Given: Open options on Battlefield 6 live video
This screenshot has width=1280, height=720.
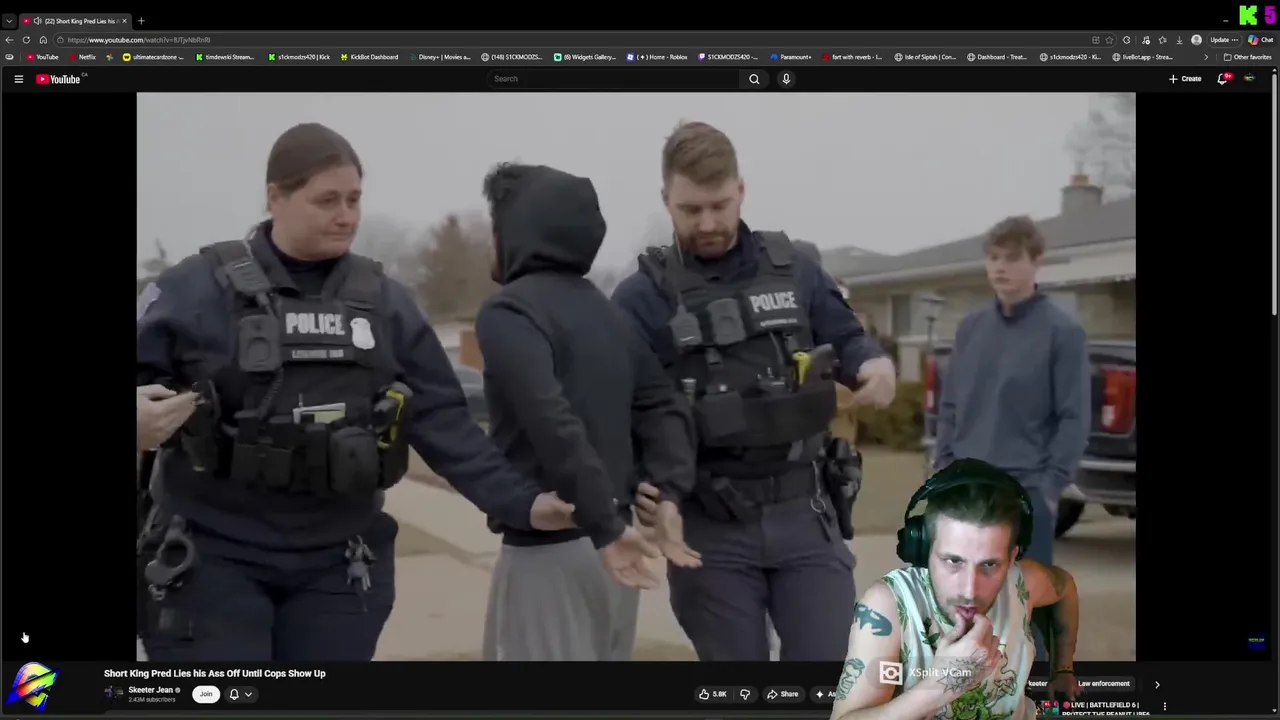Looking at the screenshot, I should tap(1164, 707).
